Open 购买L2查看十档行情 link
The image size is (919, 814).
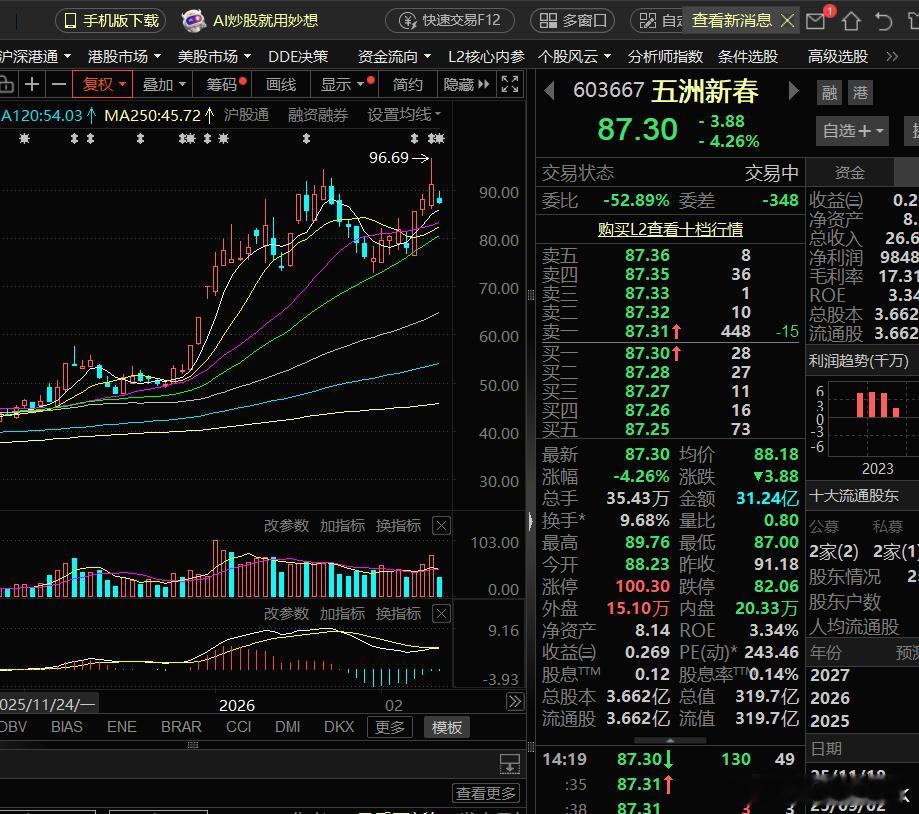pos(670,229)
